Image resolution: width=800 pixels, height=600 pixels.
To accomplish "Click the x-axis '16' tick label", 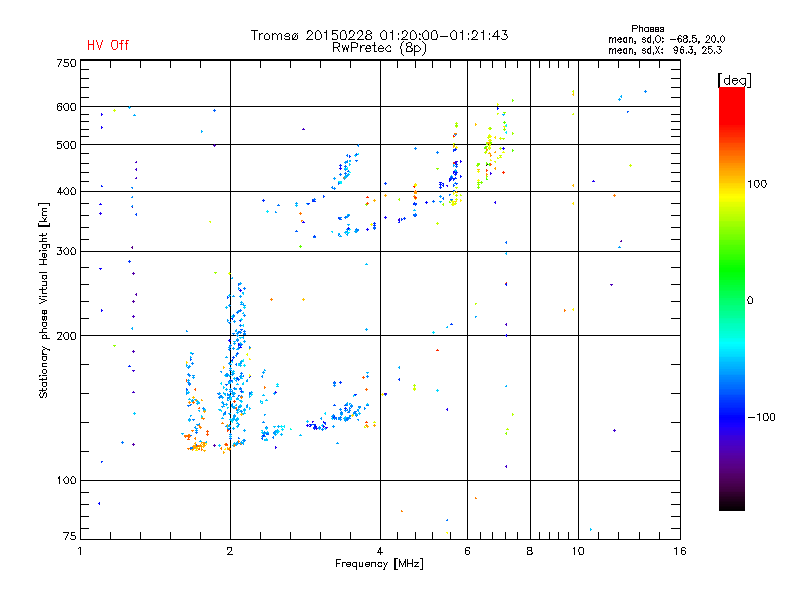I will (680, 551).
